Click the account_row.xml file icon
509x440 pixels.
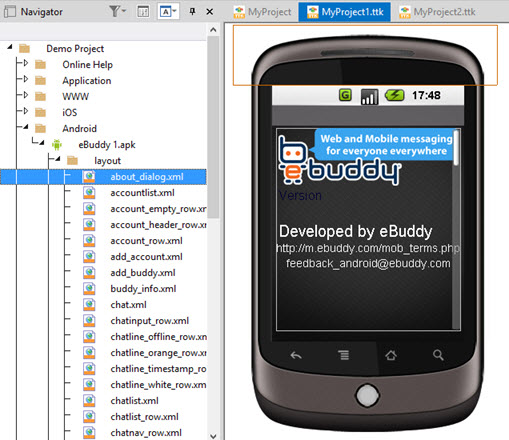click(89, 241)
